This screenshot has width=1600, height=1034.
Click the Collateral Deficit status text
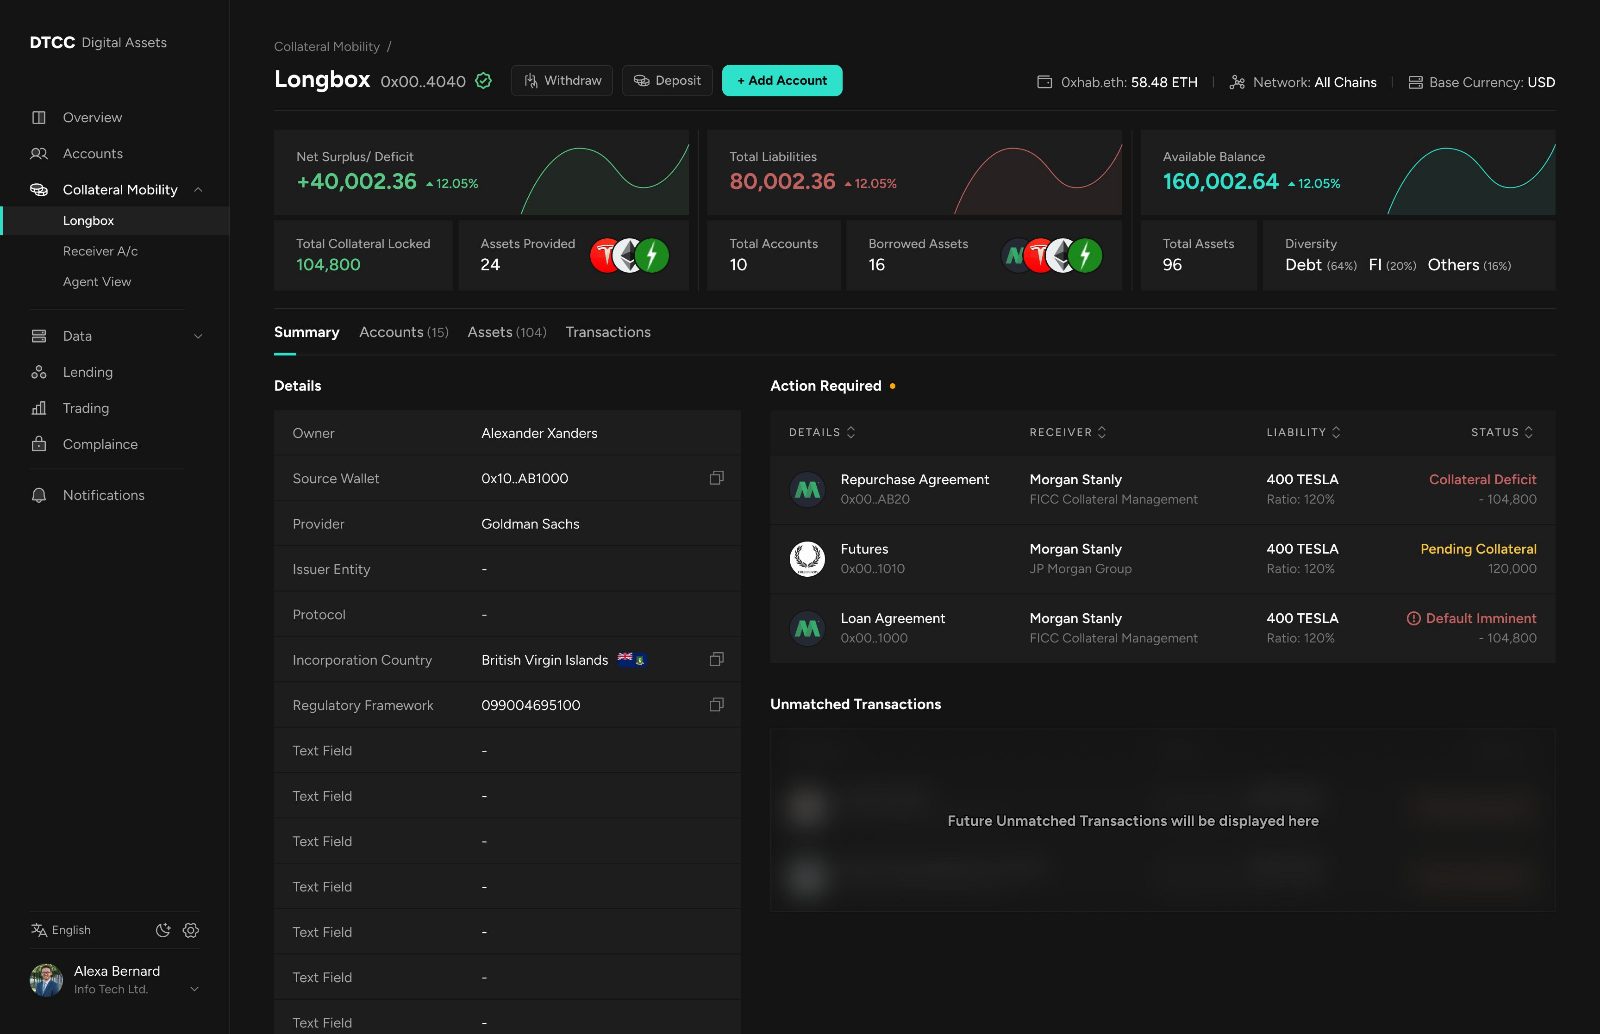coord(1483,480)
